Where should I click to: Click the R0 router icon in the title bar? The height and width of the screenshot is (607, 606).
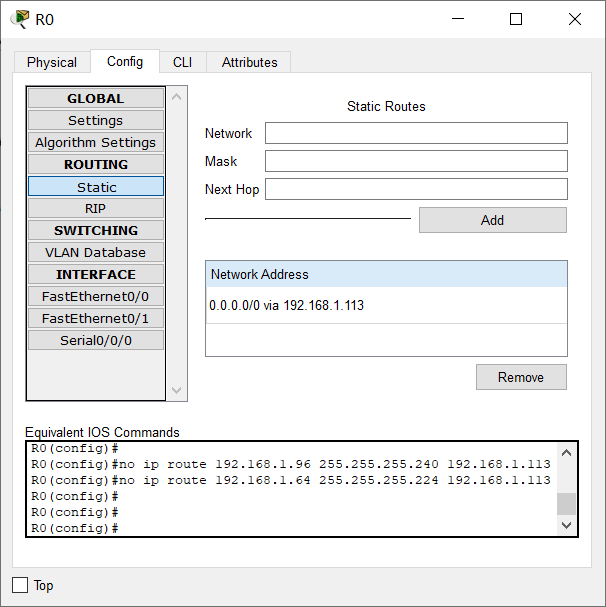pyautogui.click(x=20, y=19)
